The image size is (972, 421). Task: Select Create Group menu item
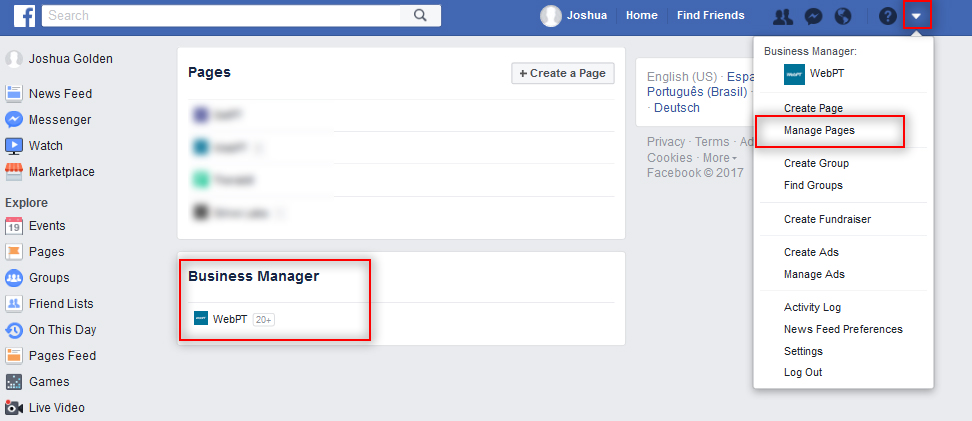point(816,163)
